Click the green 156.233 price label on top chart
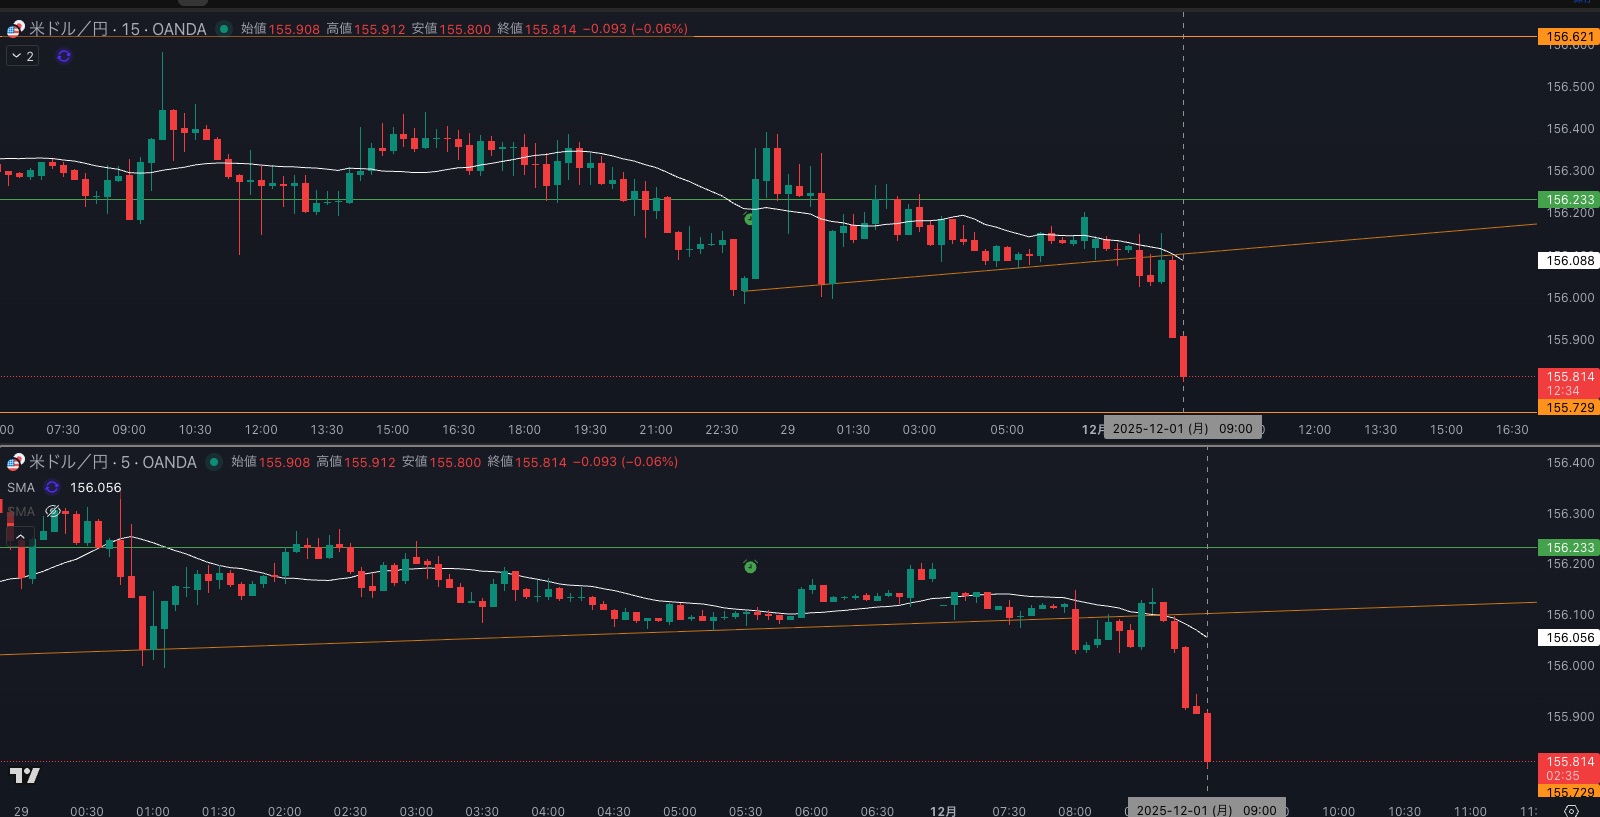The width and height of the screenshot is (1600, 817). click(1569, 200)
